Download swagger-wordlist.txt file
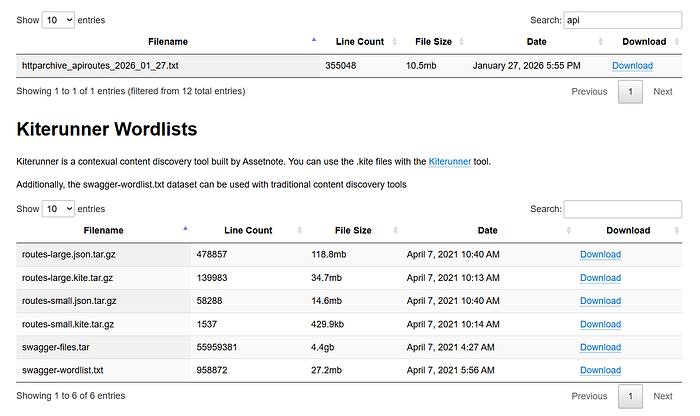 [600, 370]
